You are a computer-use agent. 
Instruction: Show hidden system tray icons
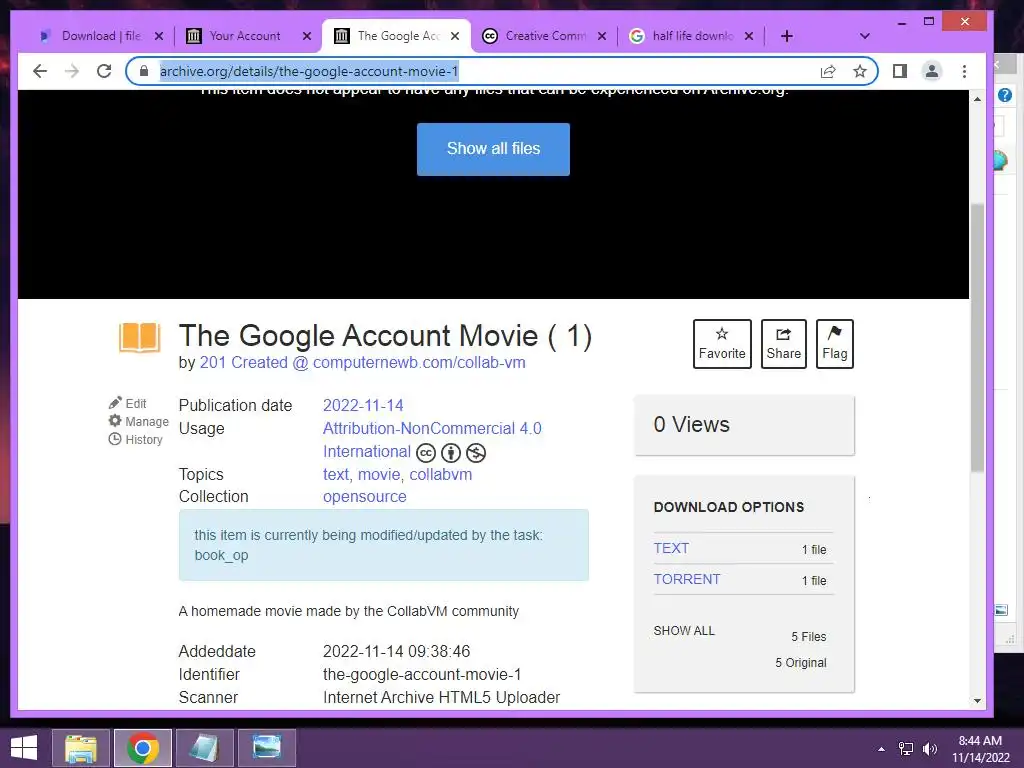882,749
